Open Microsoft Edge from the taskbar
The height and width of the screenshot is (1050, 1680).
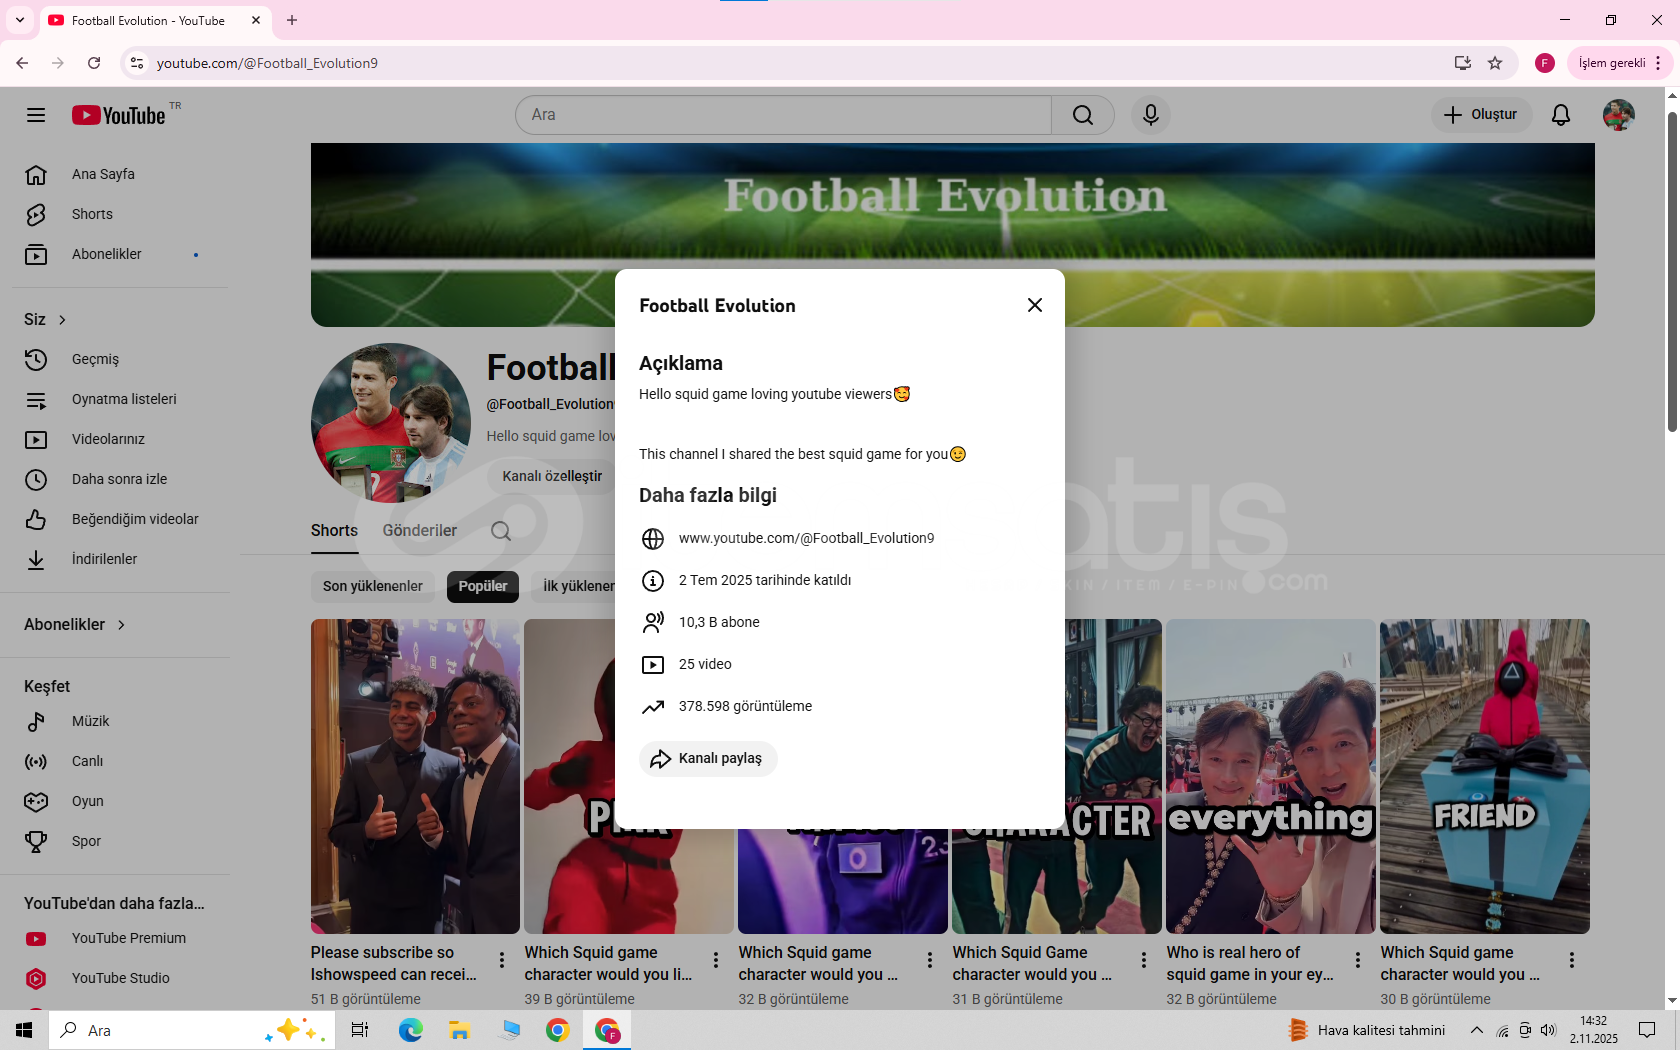coord(410,1030)
